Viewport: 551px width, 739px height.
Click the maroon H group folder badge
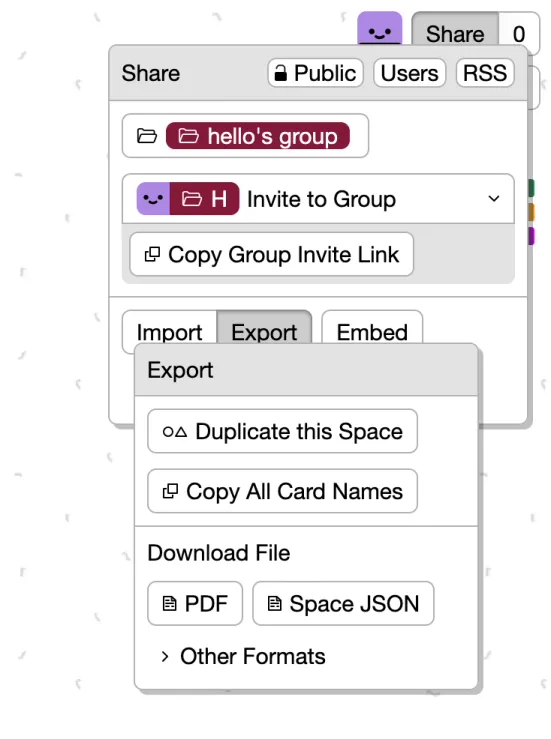click(204, 199)
